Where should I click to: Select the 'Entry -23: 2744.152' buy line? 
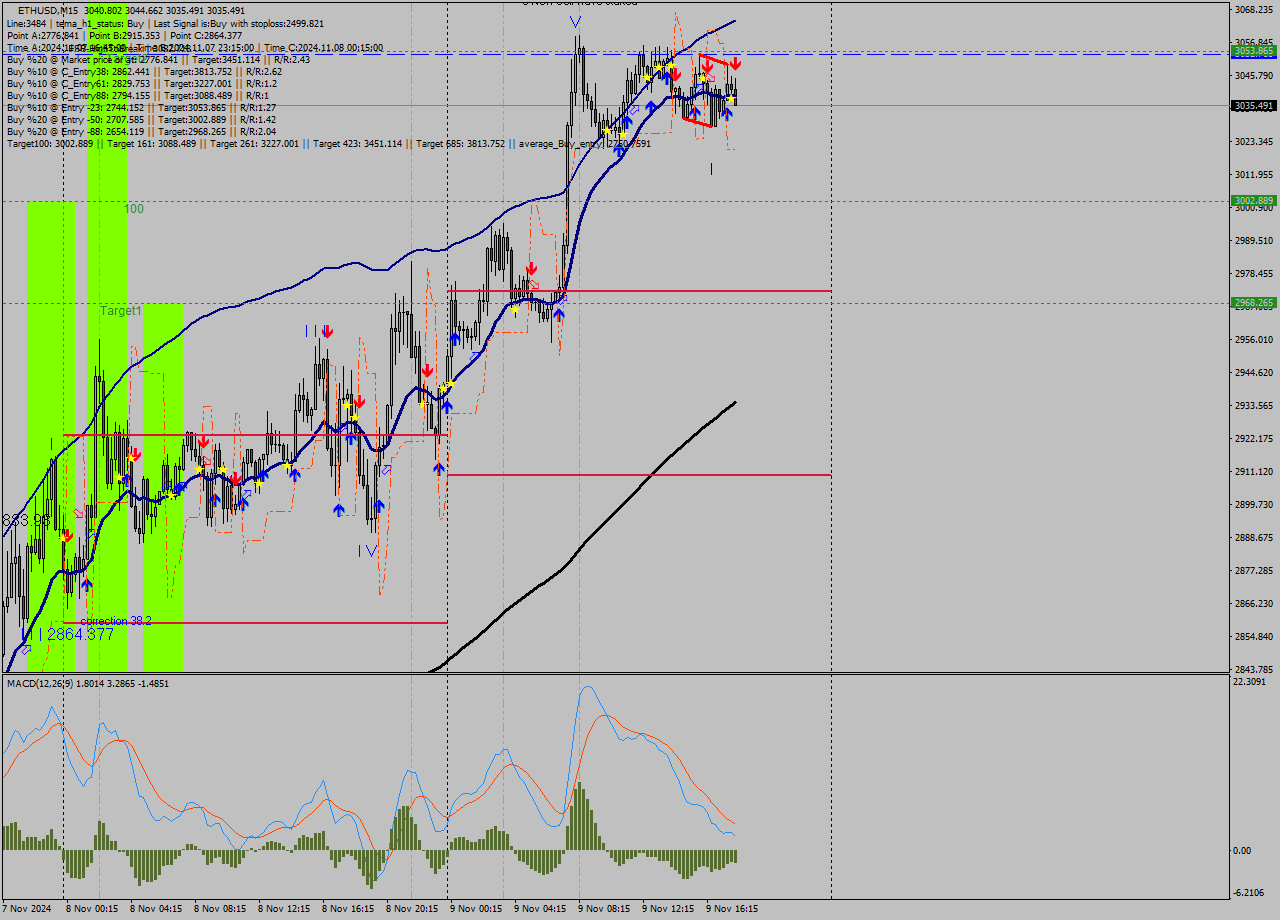click(141, 107)
